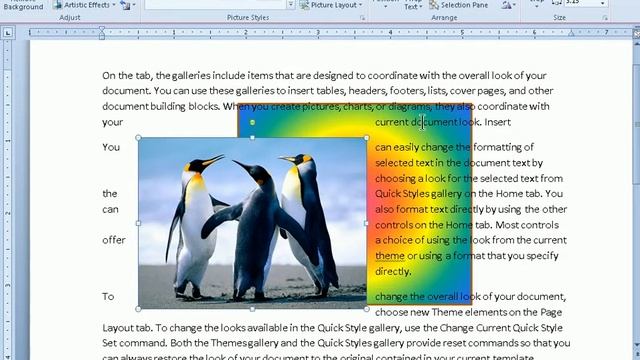Open the Artistic Effects dropdown
This screenshot has width=640, height=360.
click(84, 5)
